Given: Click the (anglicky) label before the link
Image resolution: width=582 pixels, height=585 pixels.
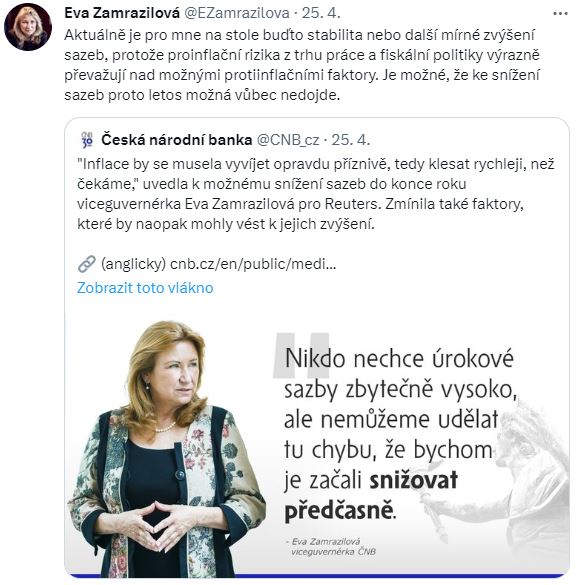Looking at the screenshot, I should click(133, 264).
